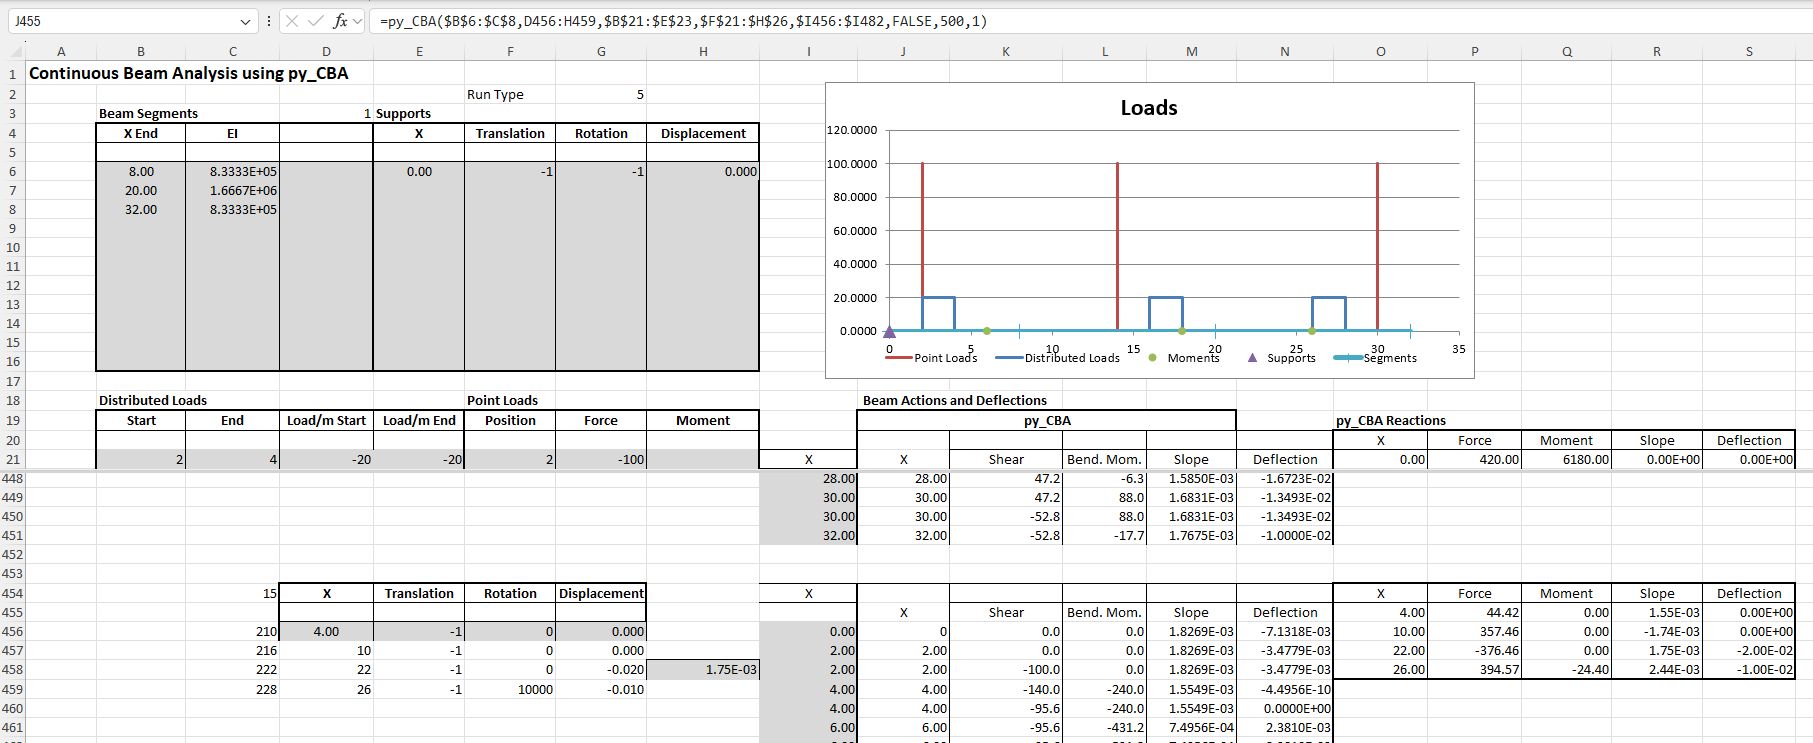This screenshot has height=743, width=1813.
Task: Select the Loads chart title
Action: click(1148, 108)
